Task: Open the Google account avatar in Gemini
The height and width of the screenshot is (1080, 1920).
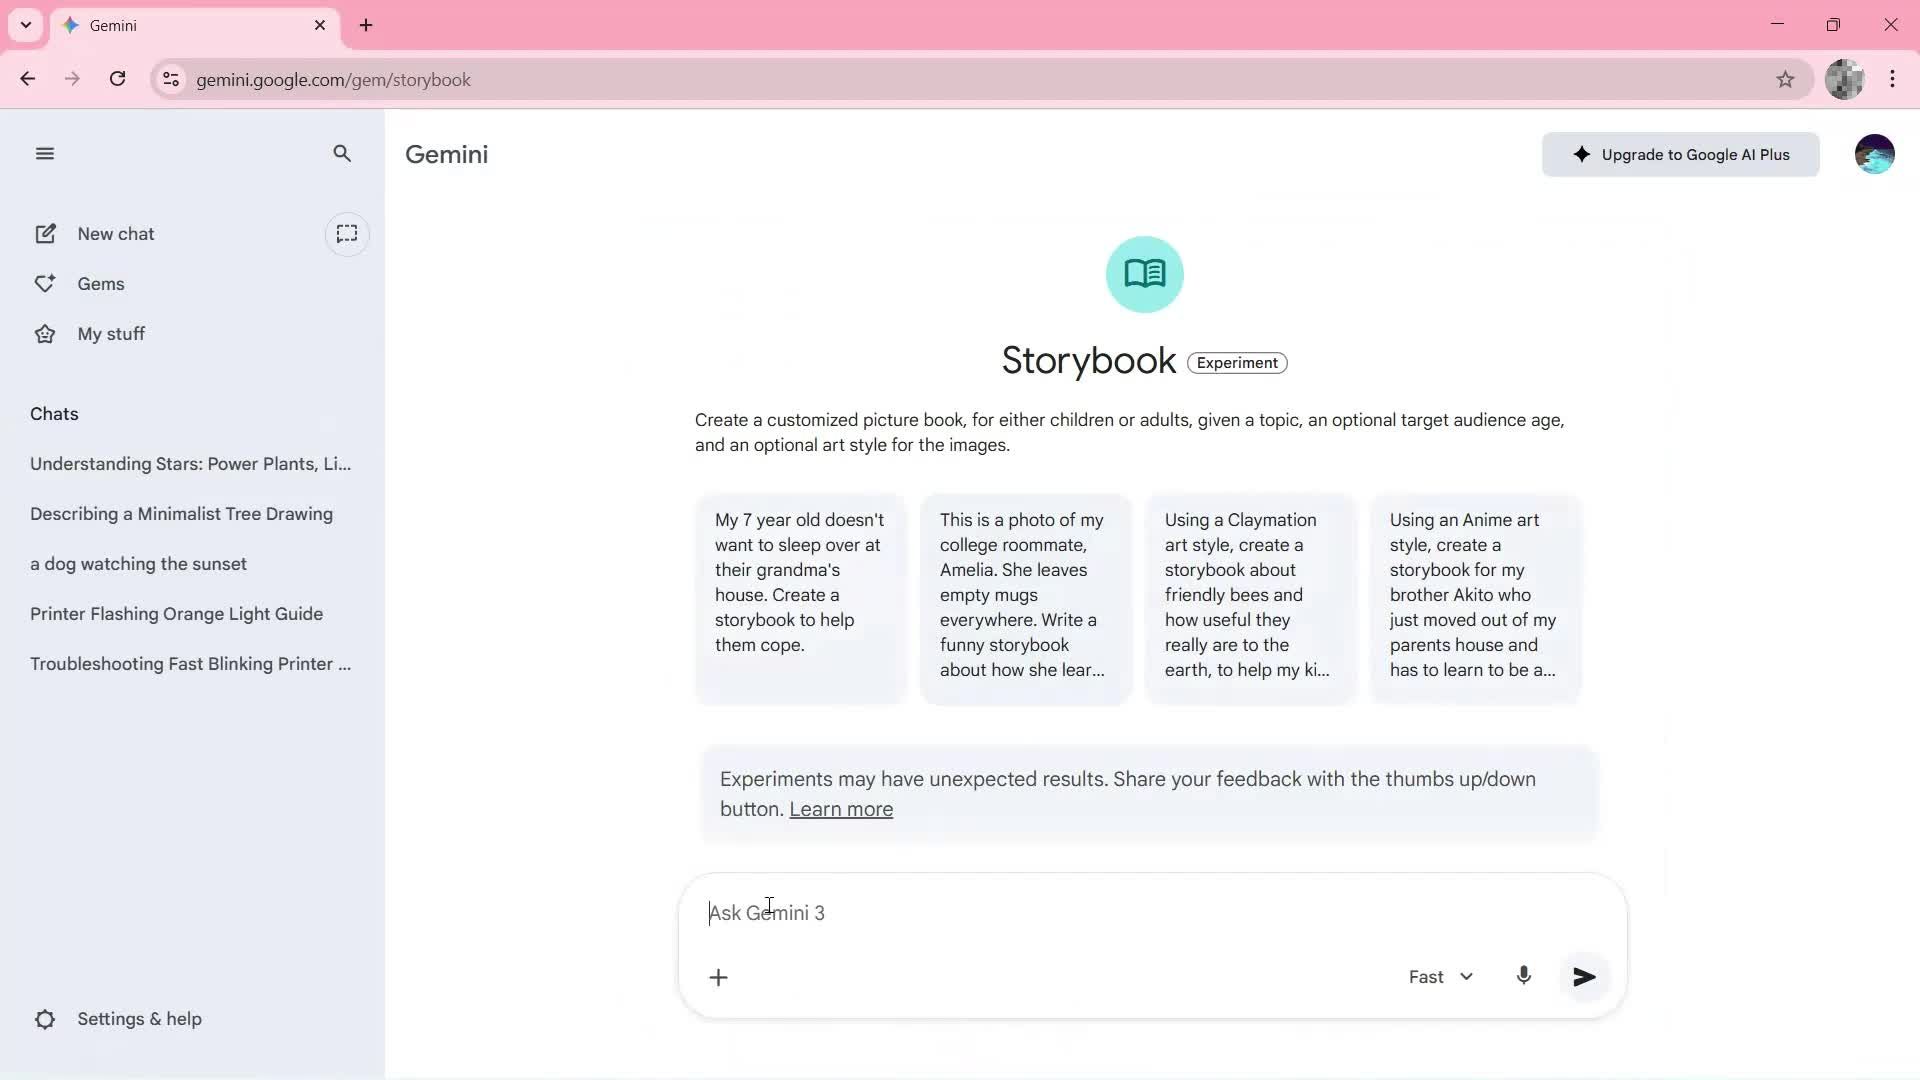Action: pos(1874,154)
